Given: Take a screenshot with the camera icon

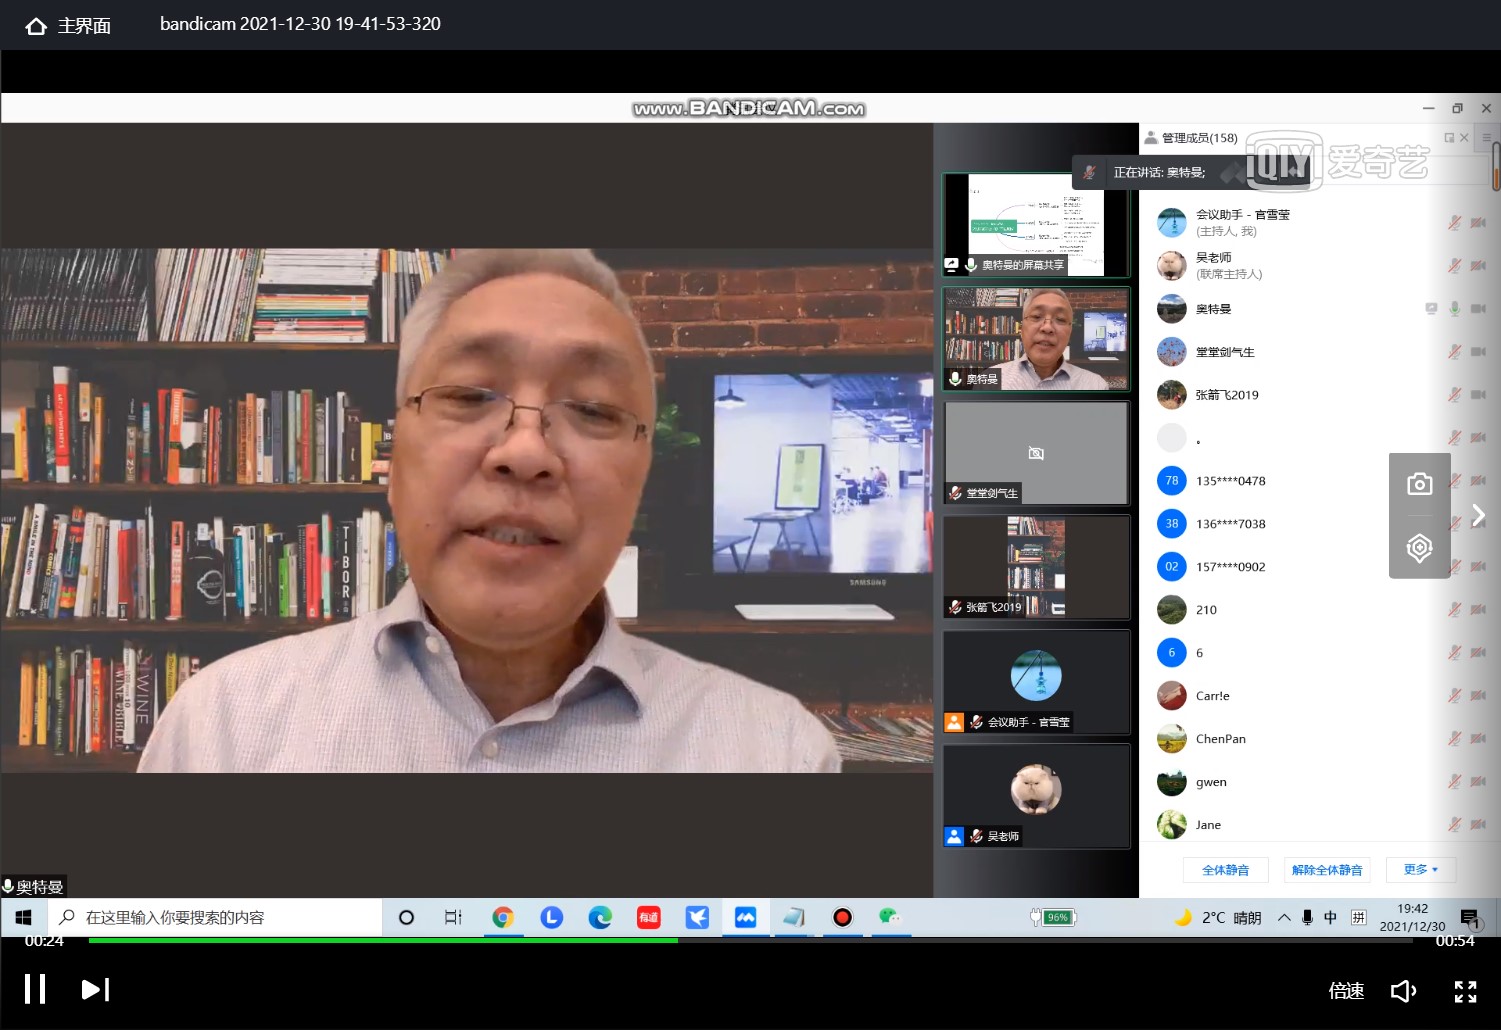Looking at the screenshot, I should tap(1419, 484).
